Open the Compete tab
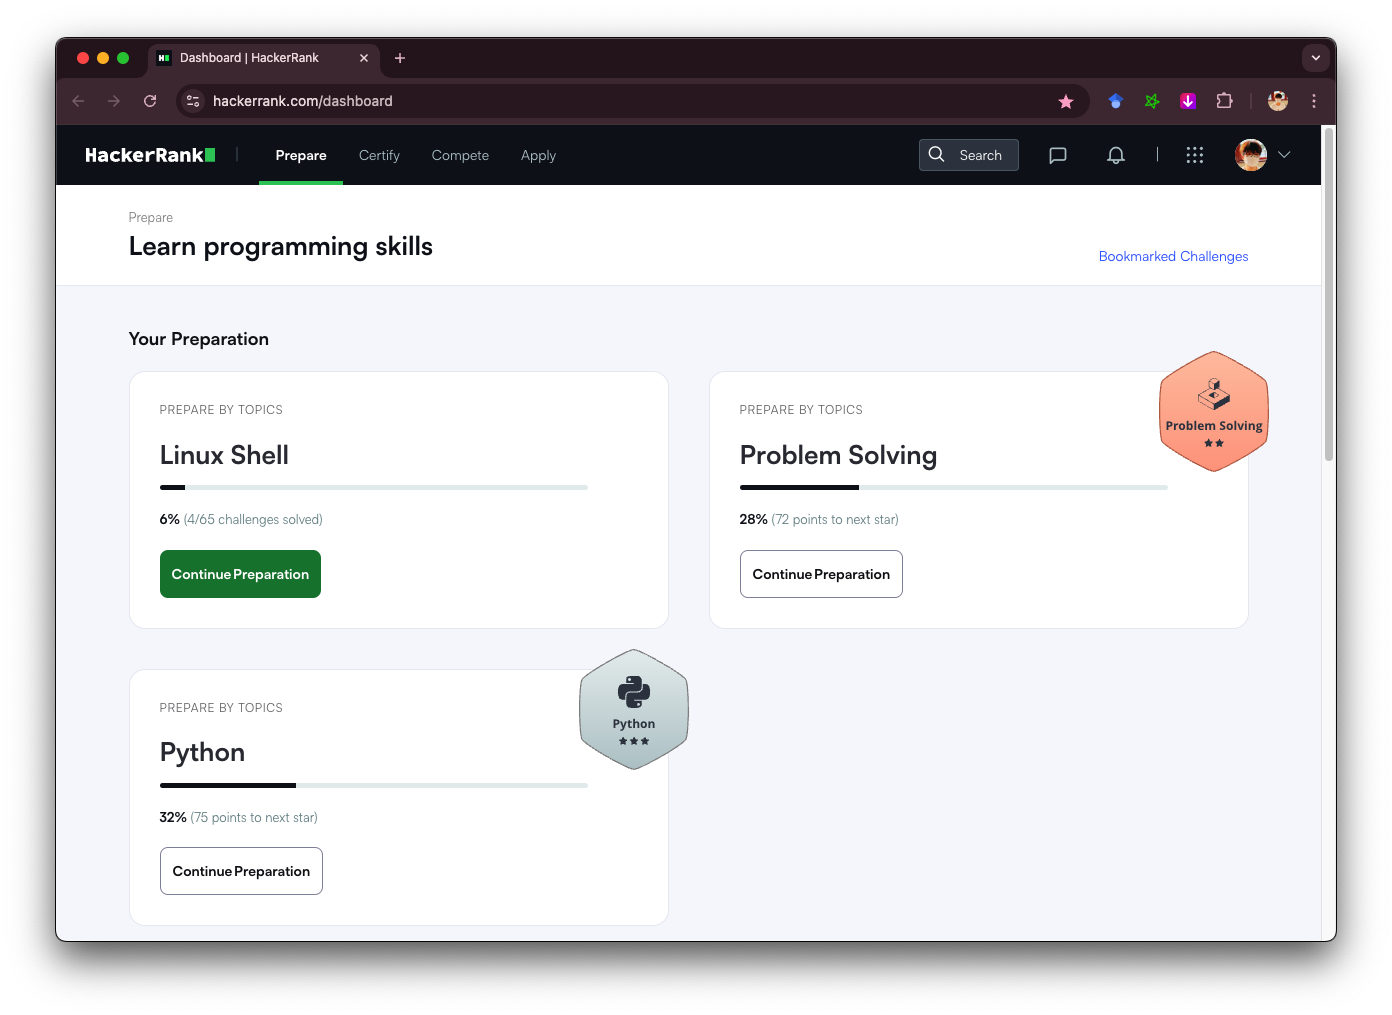Image resolution: width=1392 pixels, height=1015 pixels. pos(460,155)
